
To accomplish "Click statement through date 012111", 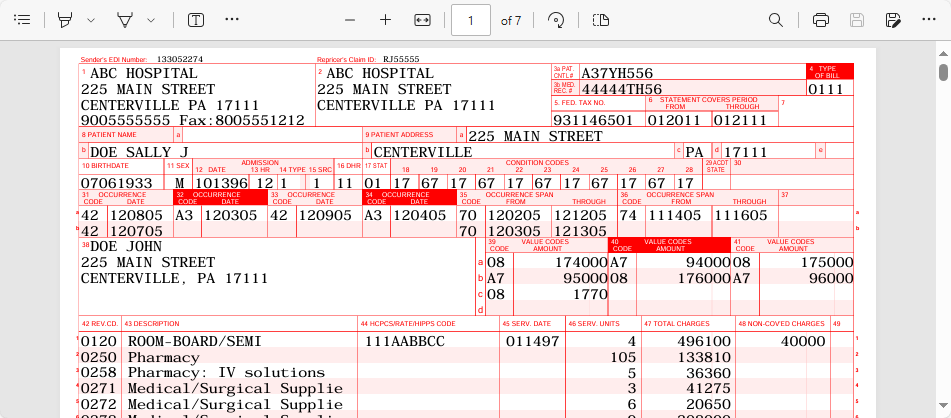I will click(739, 120).
